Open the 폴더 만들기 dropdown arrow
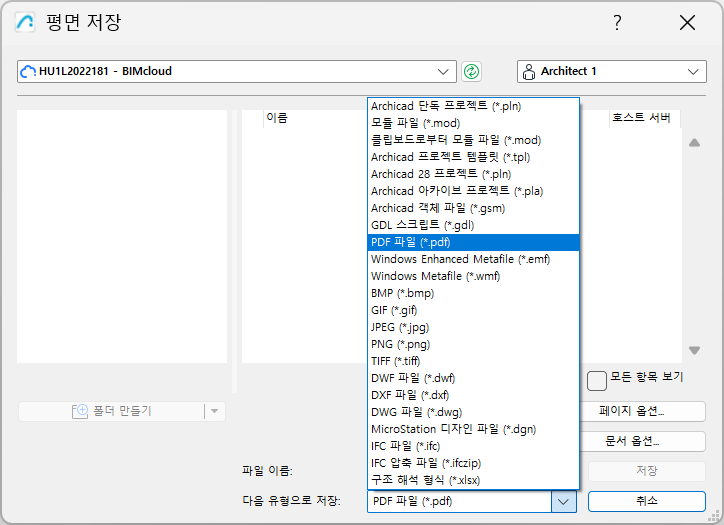Viewport: 724px width, 525px height. 215,411
